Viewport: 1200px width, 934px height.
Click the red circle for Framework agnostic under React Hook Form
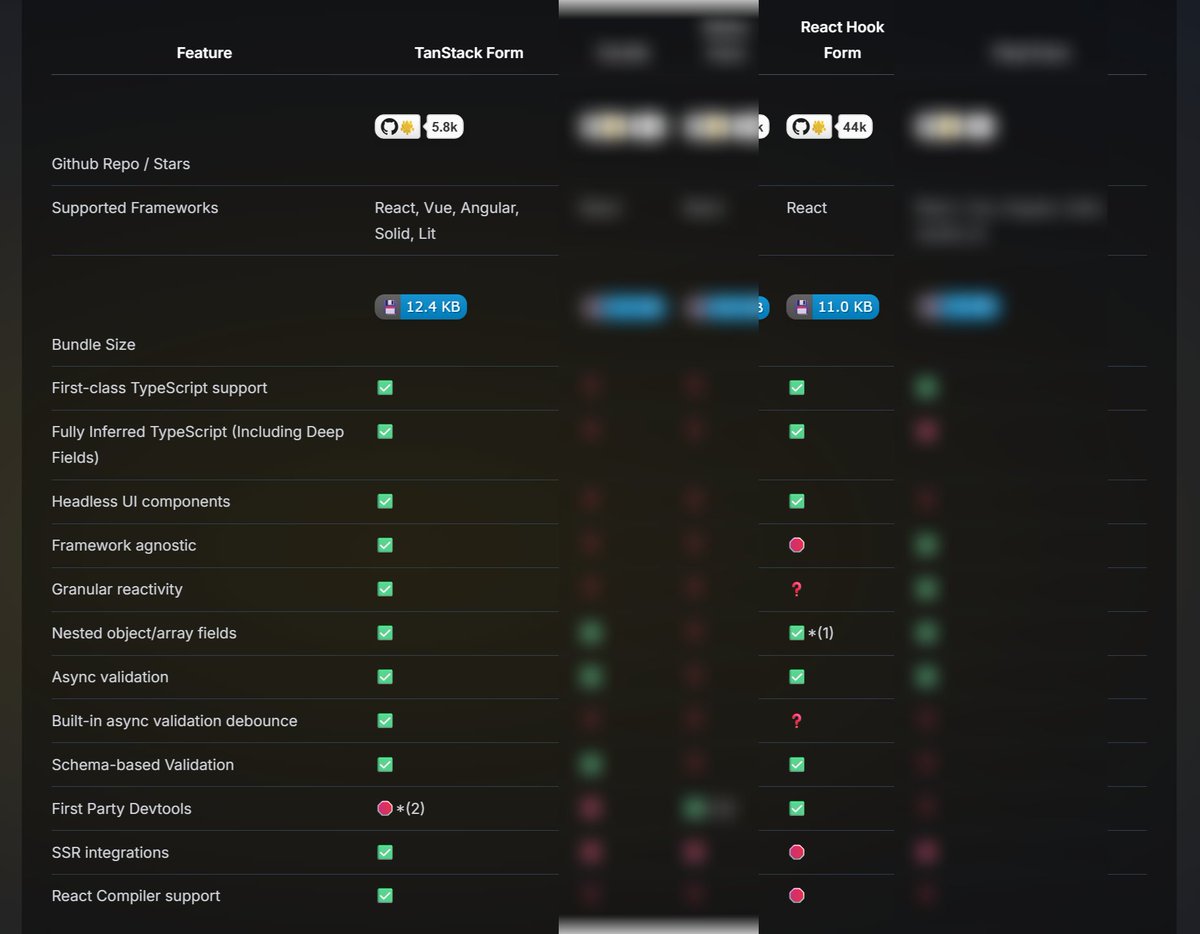click(x=796, y=545)
